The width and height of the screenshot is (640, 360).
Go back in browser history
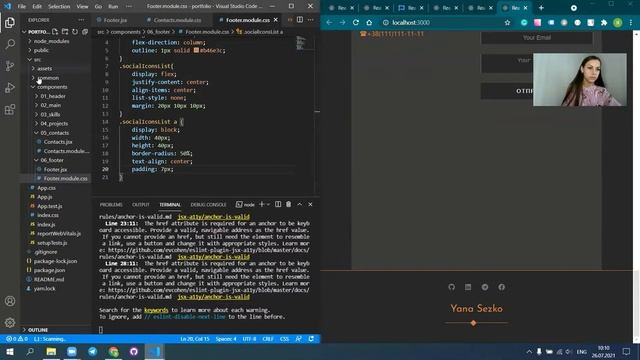329,22
